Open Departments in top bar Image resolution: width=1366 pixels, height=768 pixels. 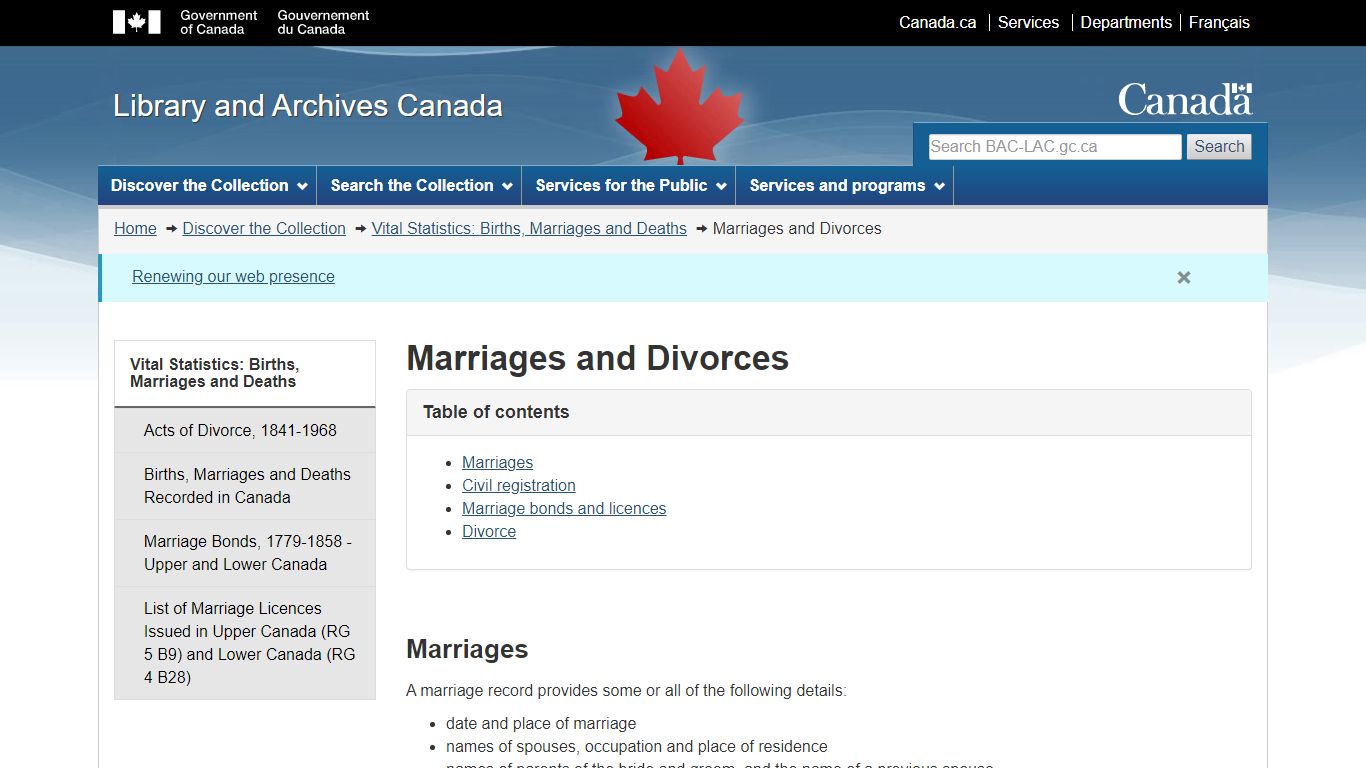(1126, 22)
